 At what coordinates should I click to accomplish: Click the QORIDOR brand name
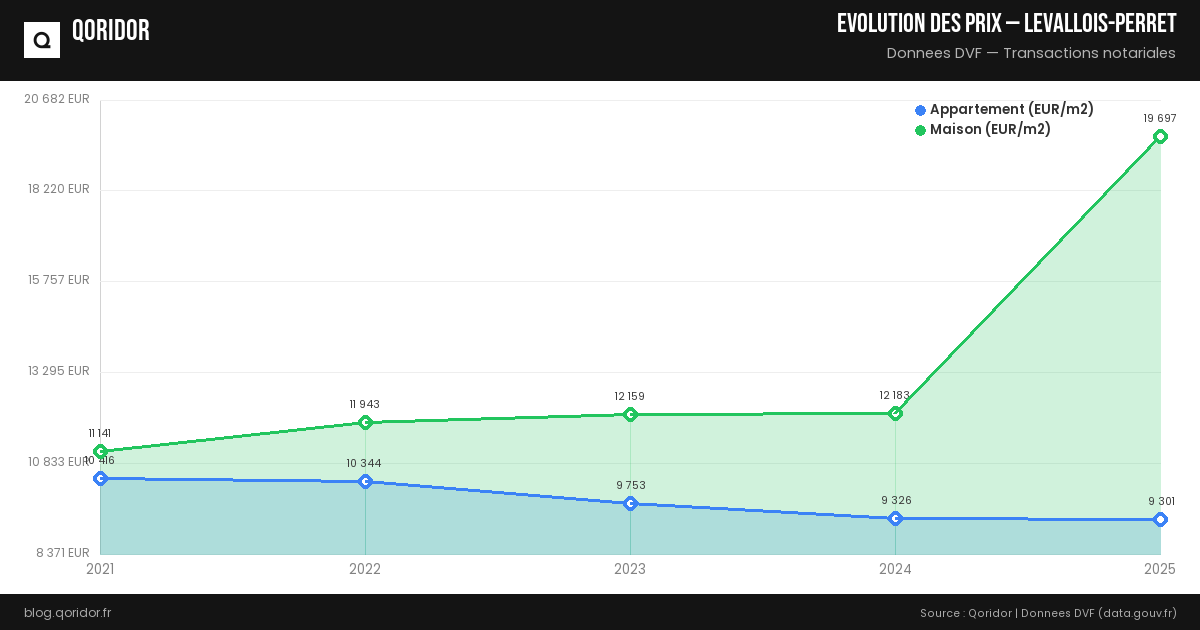click(x=111, y=31)
